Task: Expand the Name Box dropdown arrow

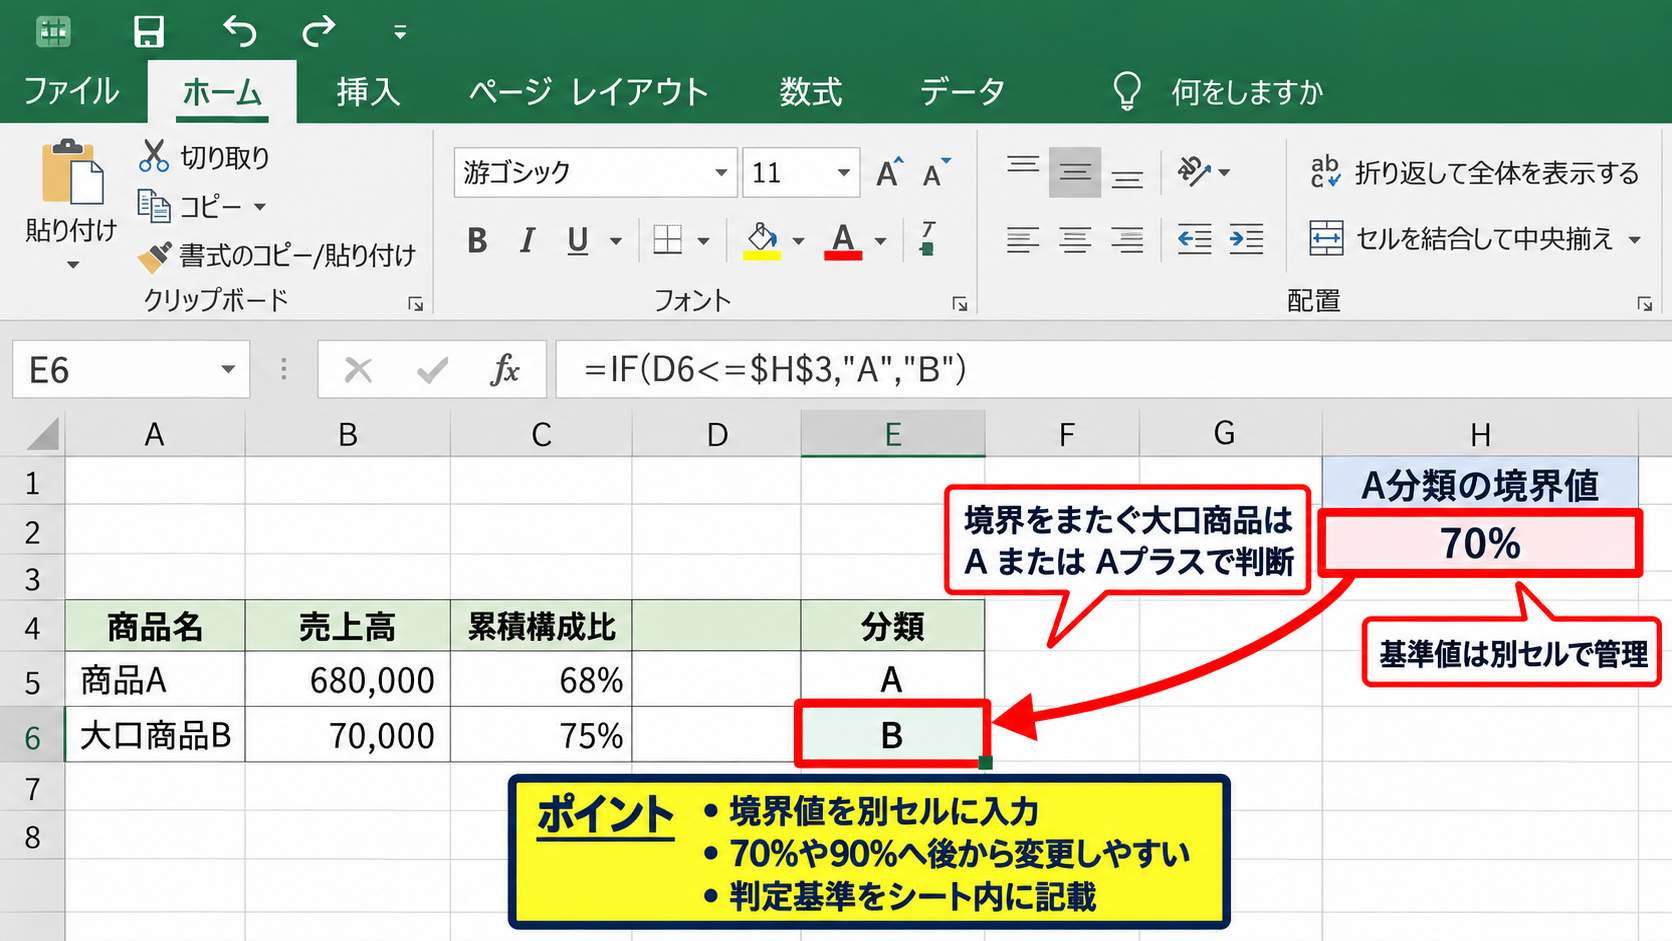Action: 228,370
